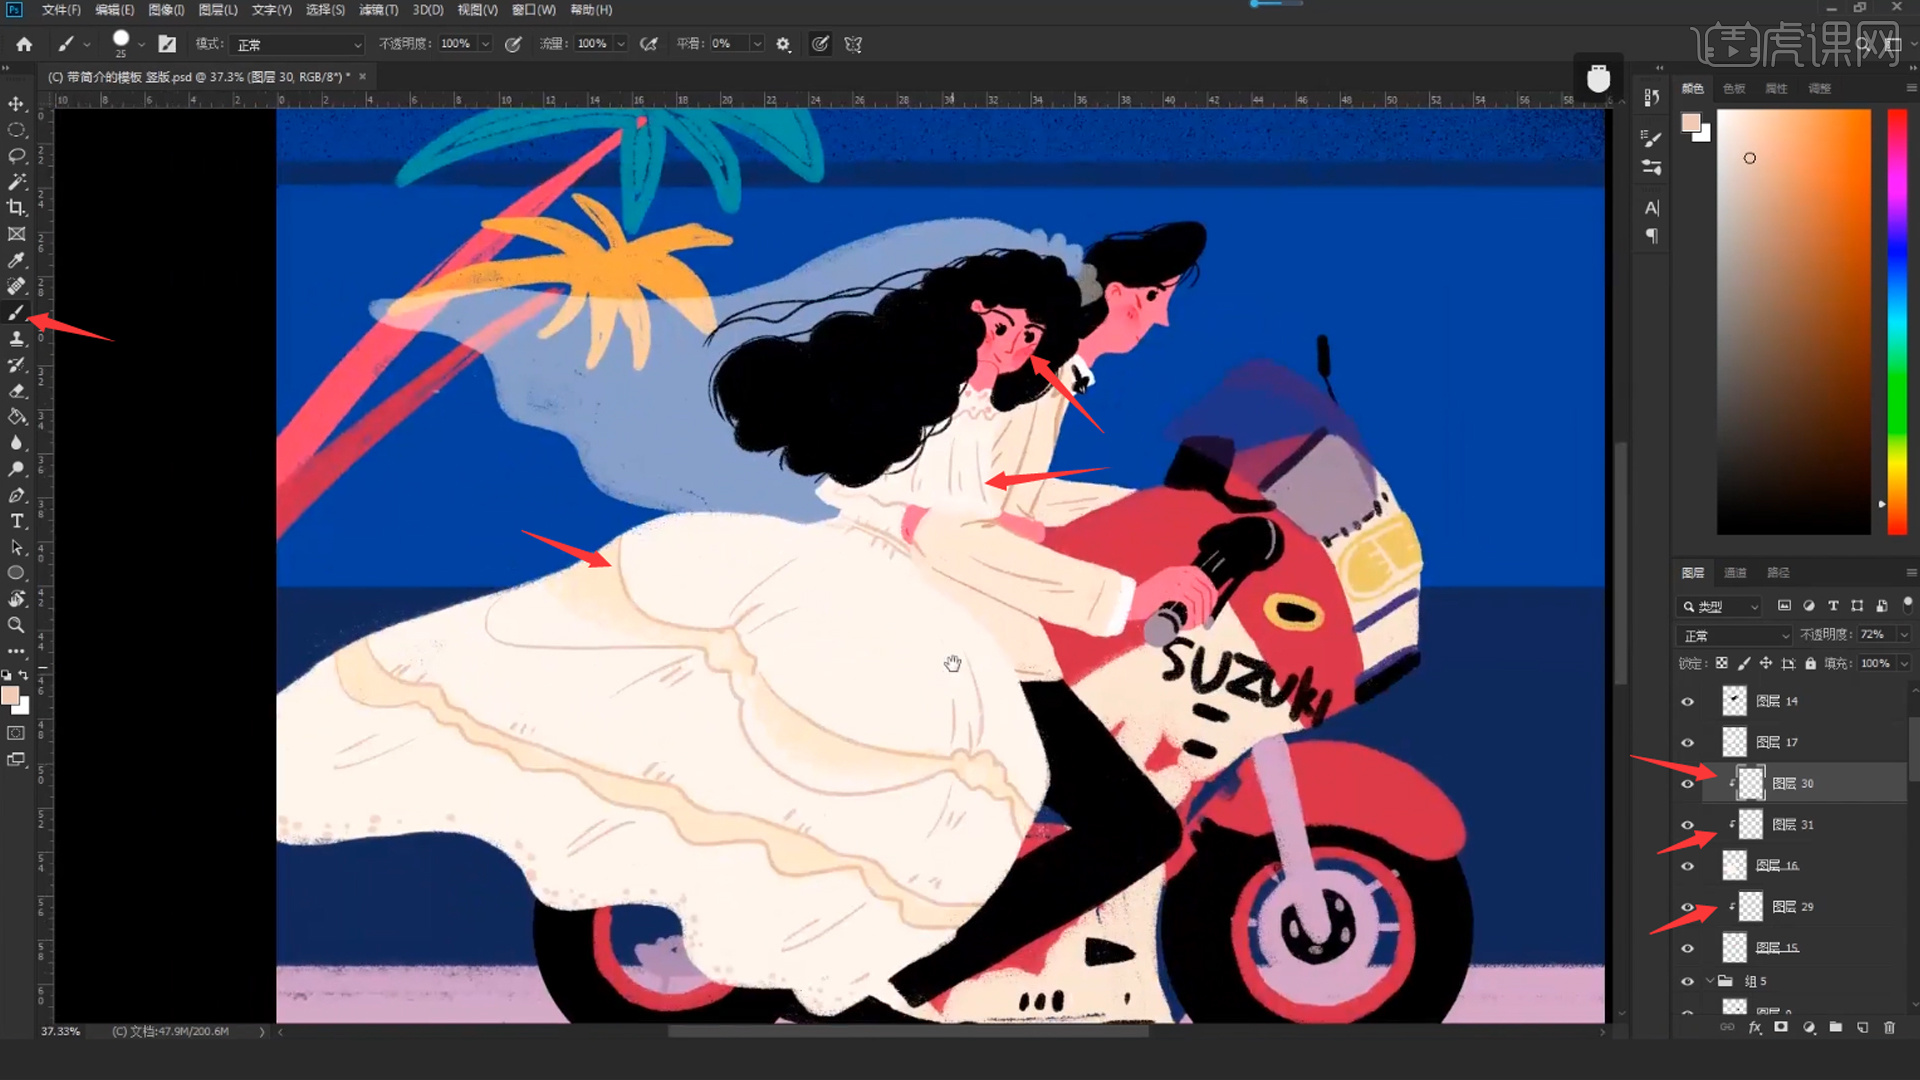Image resolution: width=1920 pixels, height=1080 pixels.
Task: Click the delete layer trash icon
Action: pyautogui.click(x=1889, y=1027)
